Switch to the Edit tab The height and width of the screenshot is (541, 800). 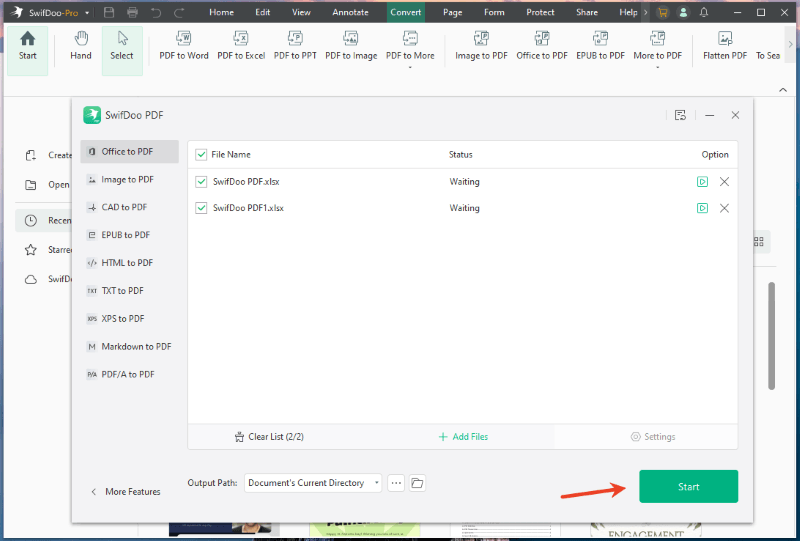[x=263, y=12]
